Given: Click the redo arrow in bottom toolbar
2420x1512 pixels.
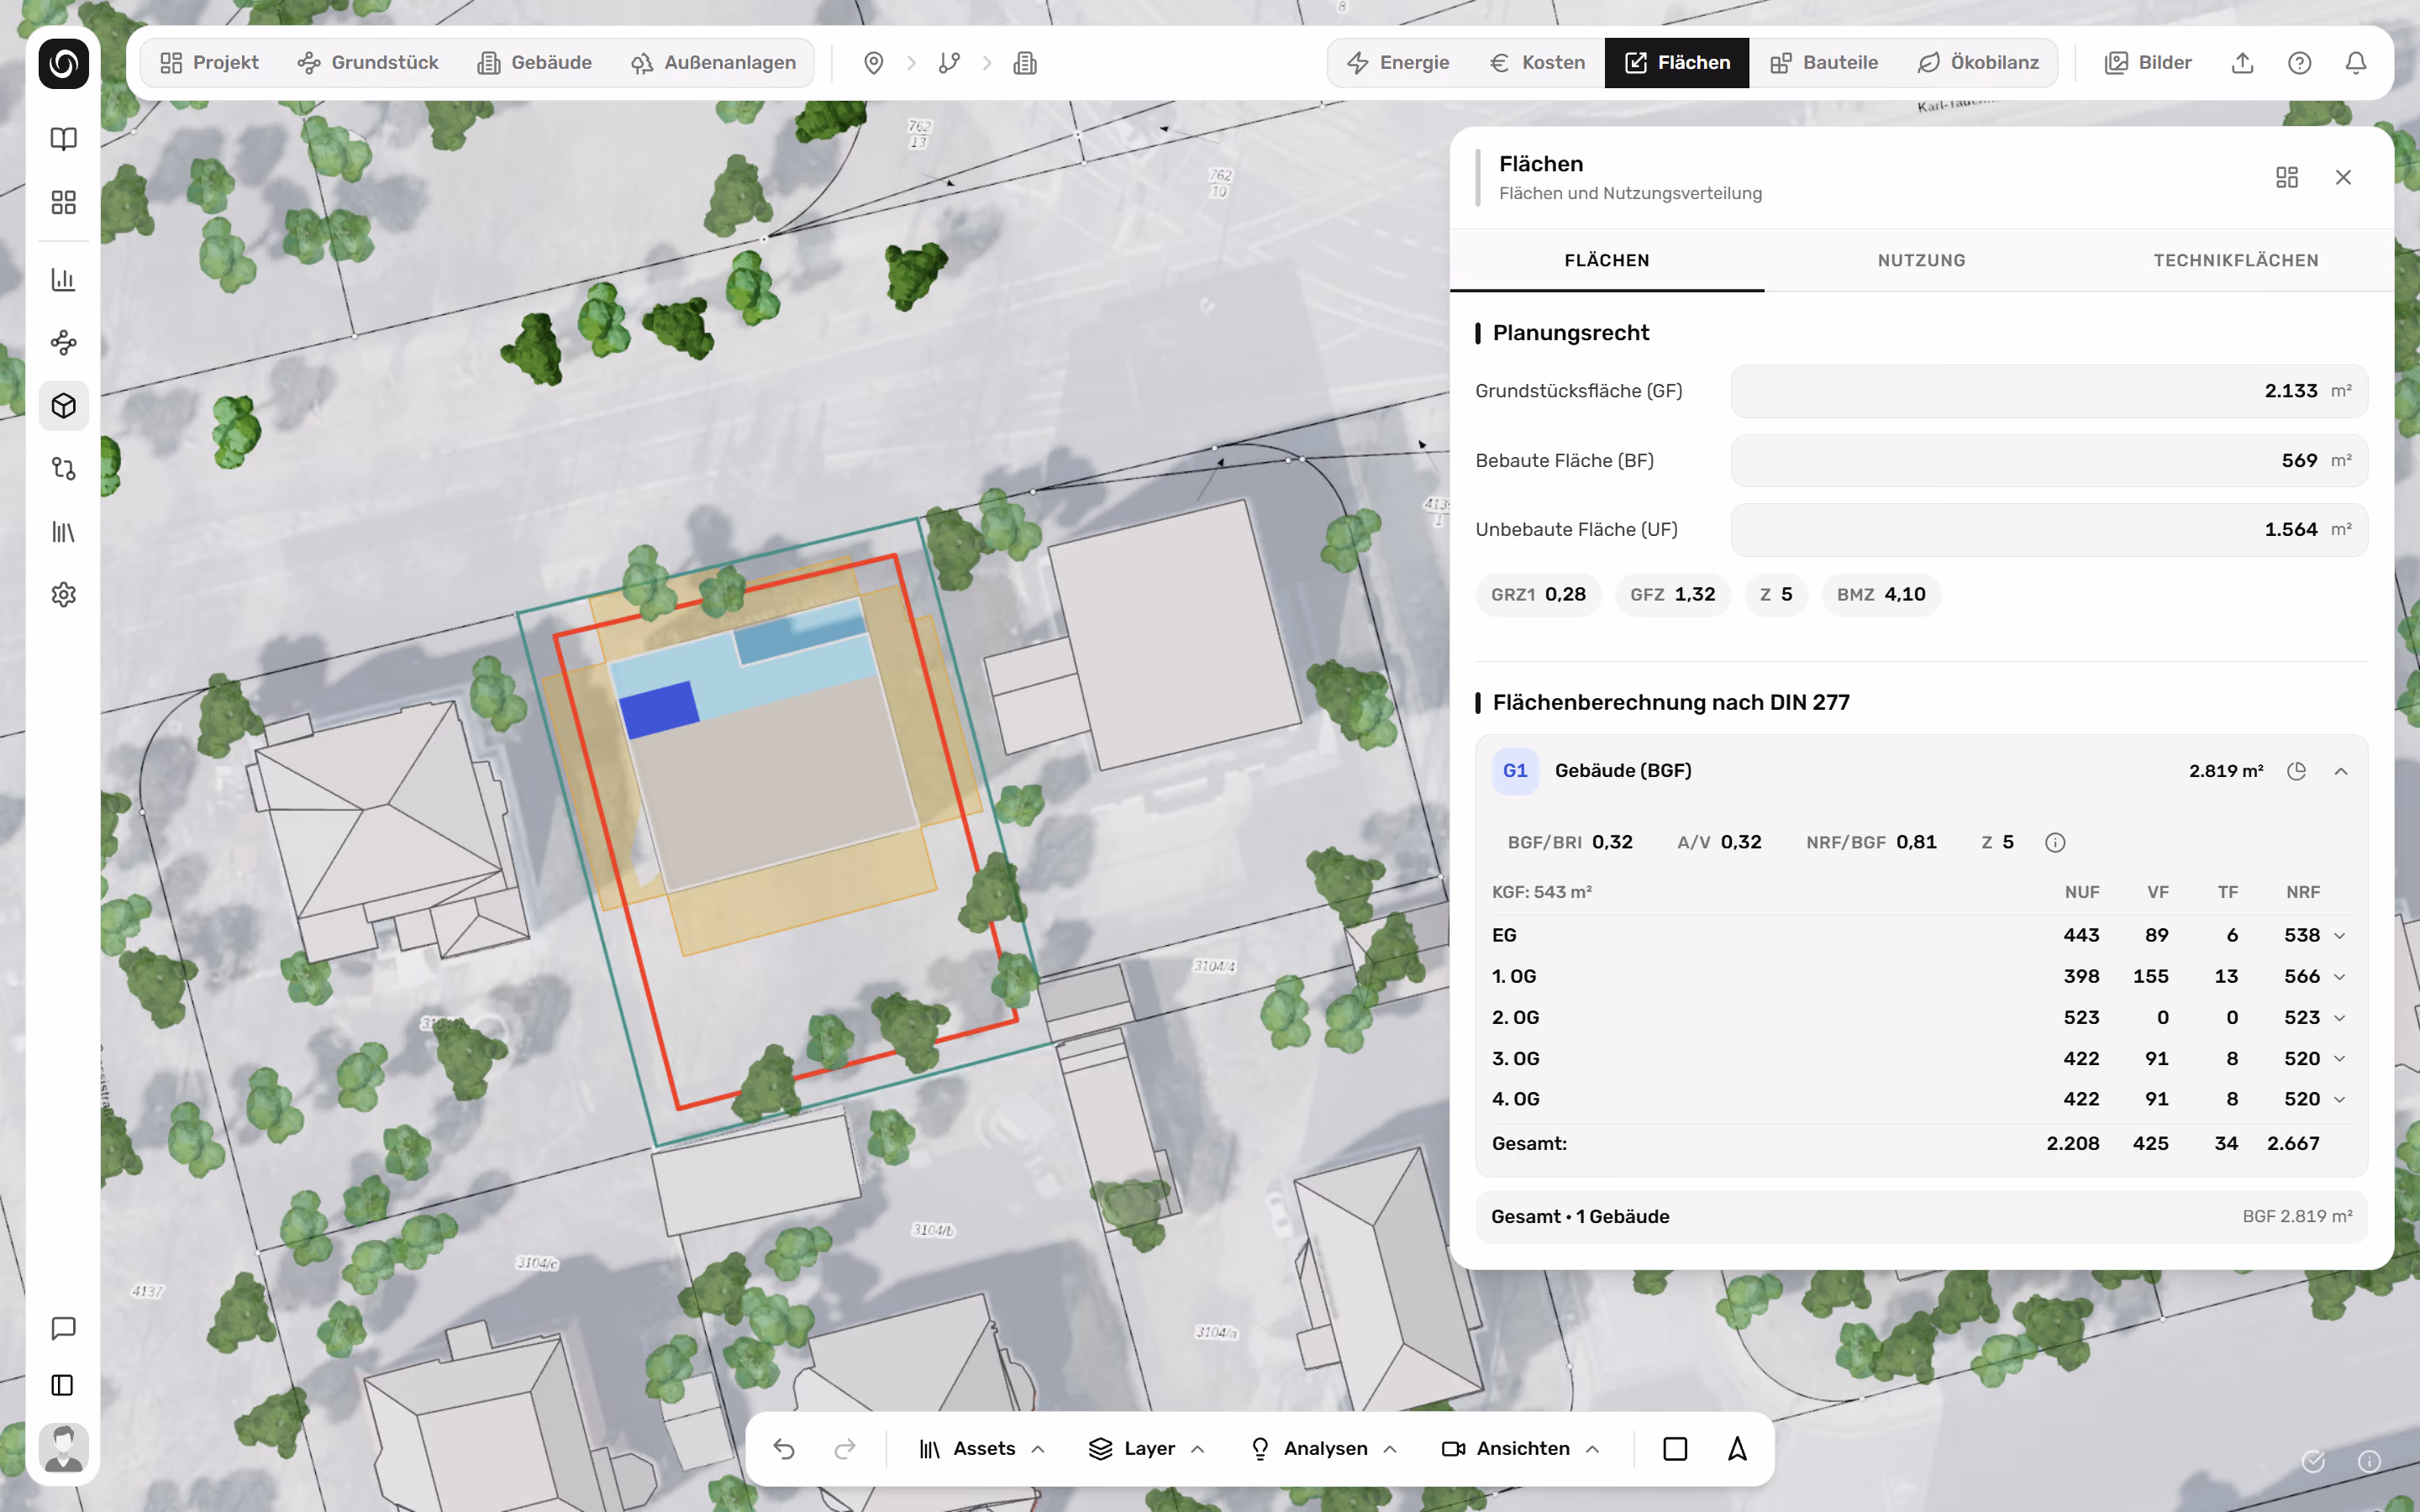Looking at the screenshot, I should 845,1449.
